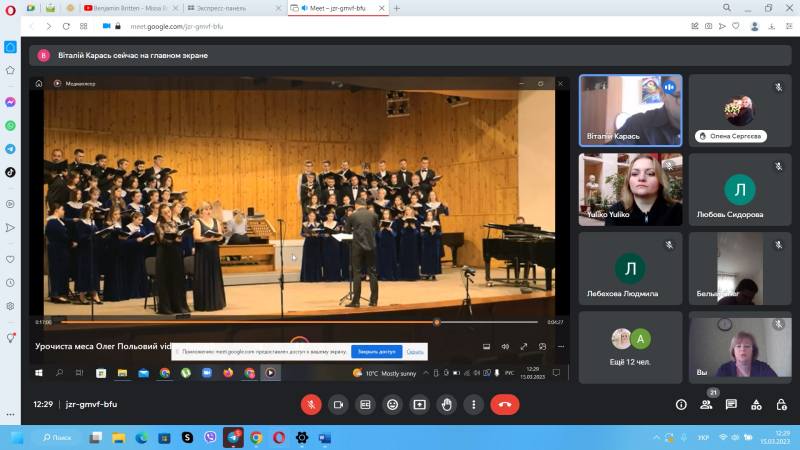Open media player more options dots
Screen dimensions: 800x450
tap(561, 346)
